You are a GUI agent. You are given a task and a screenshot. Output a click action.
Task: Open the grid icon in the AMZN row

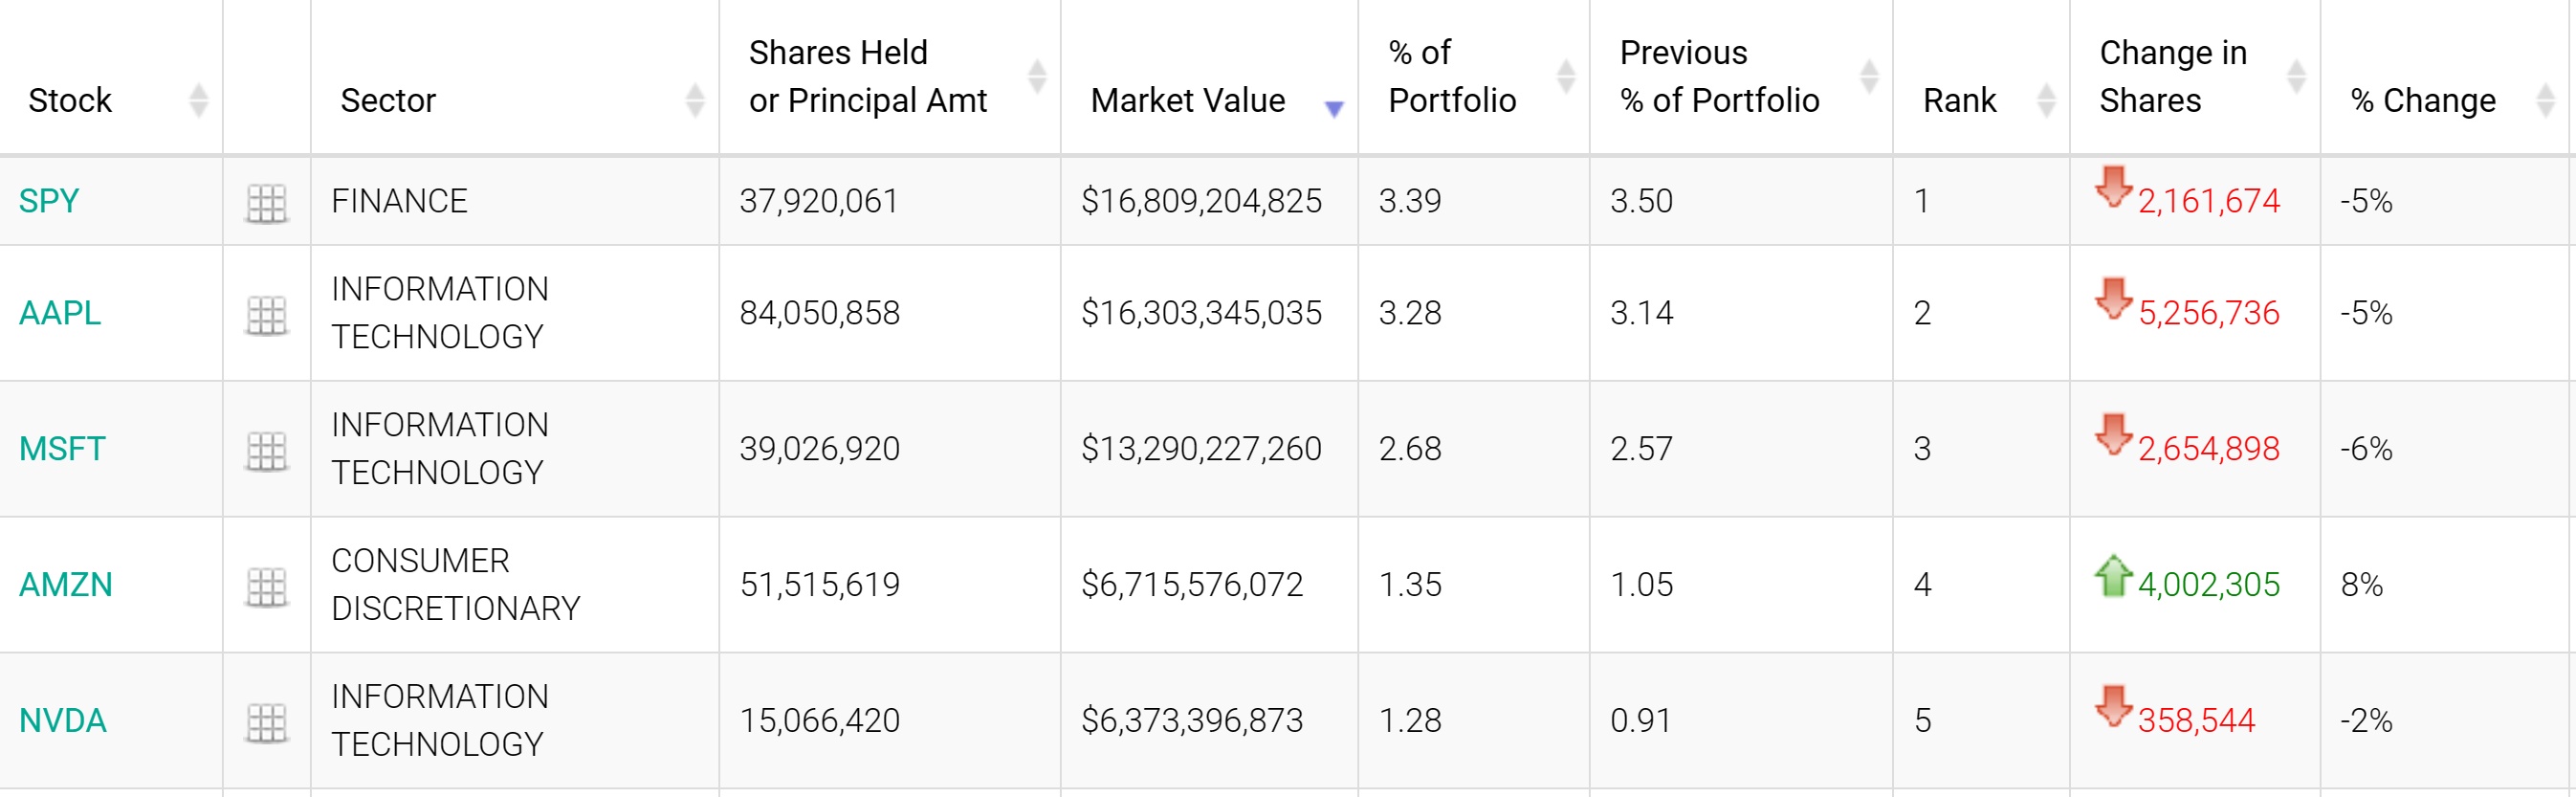[x=266, y=587]
